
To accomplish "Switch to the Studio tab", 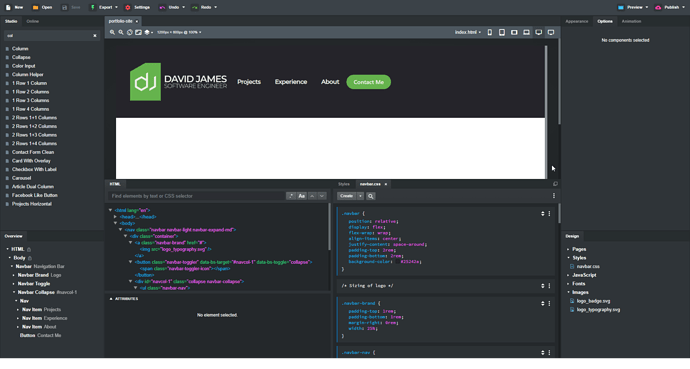I will pyautogui.click(x=11, y=21).
